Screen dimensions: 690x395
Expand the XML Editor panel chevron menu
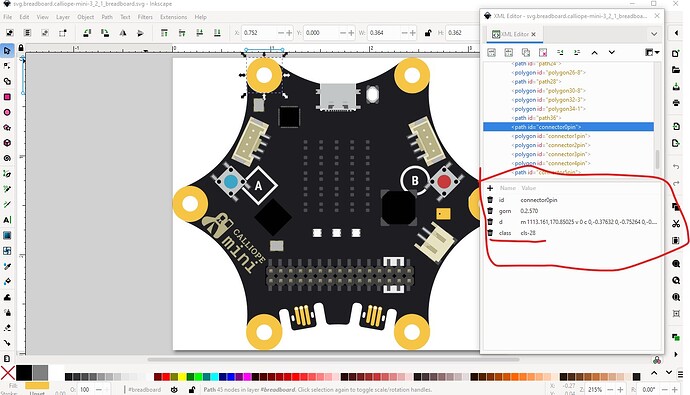coord(654,34)
